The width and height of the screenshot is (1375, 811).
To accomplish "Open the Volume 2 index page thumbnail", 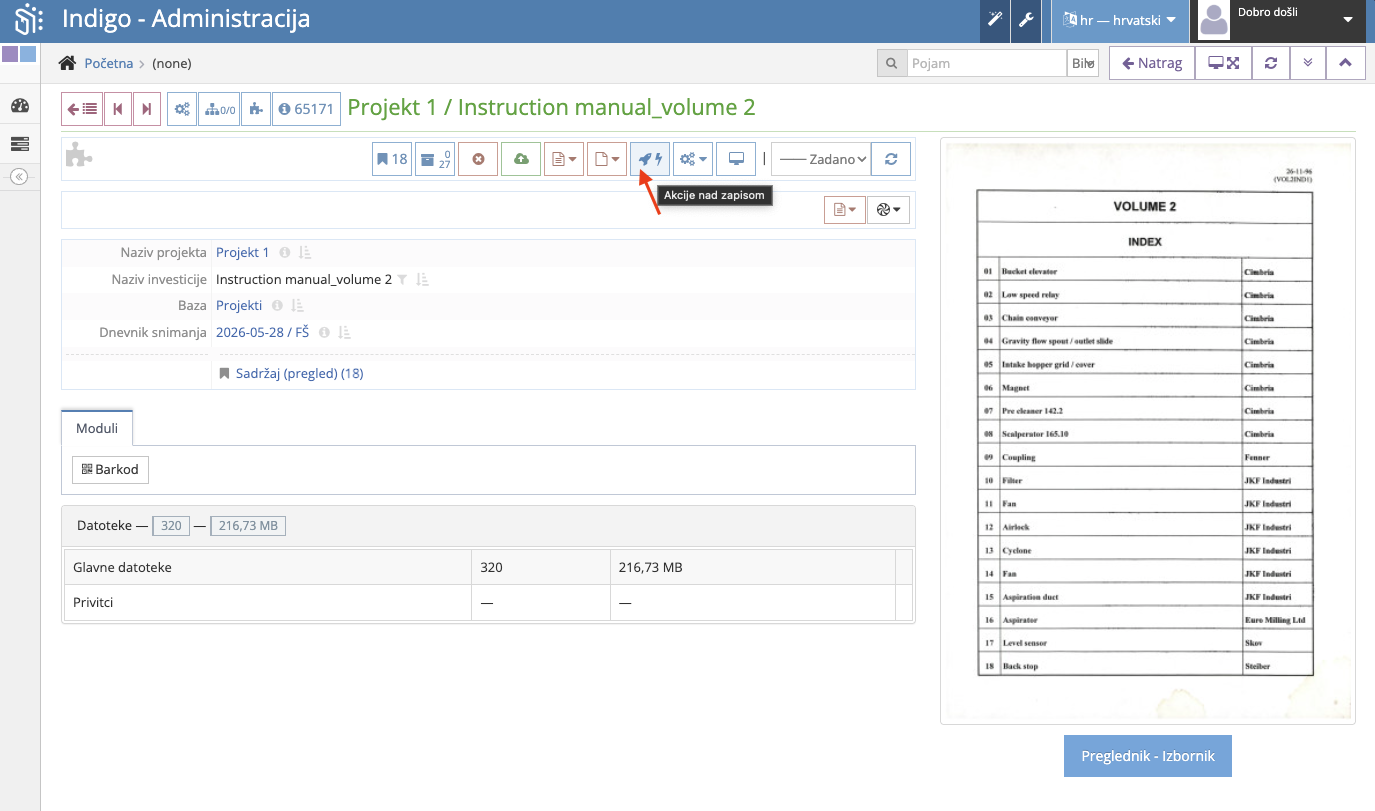I will point(1148,431).
